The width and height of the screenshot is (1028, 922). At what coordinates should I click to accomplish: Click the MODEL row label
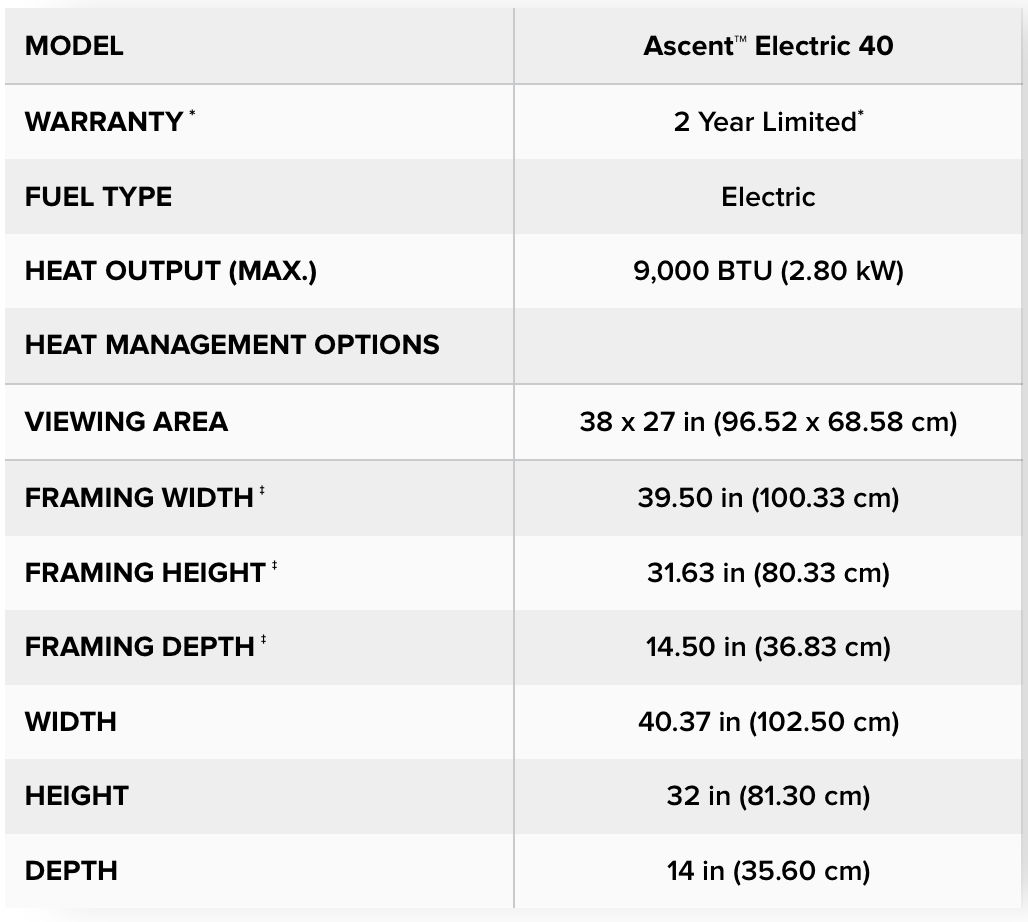pyautogui.click(x=74, y=46)
